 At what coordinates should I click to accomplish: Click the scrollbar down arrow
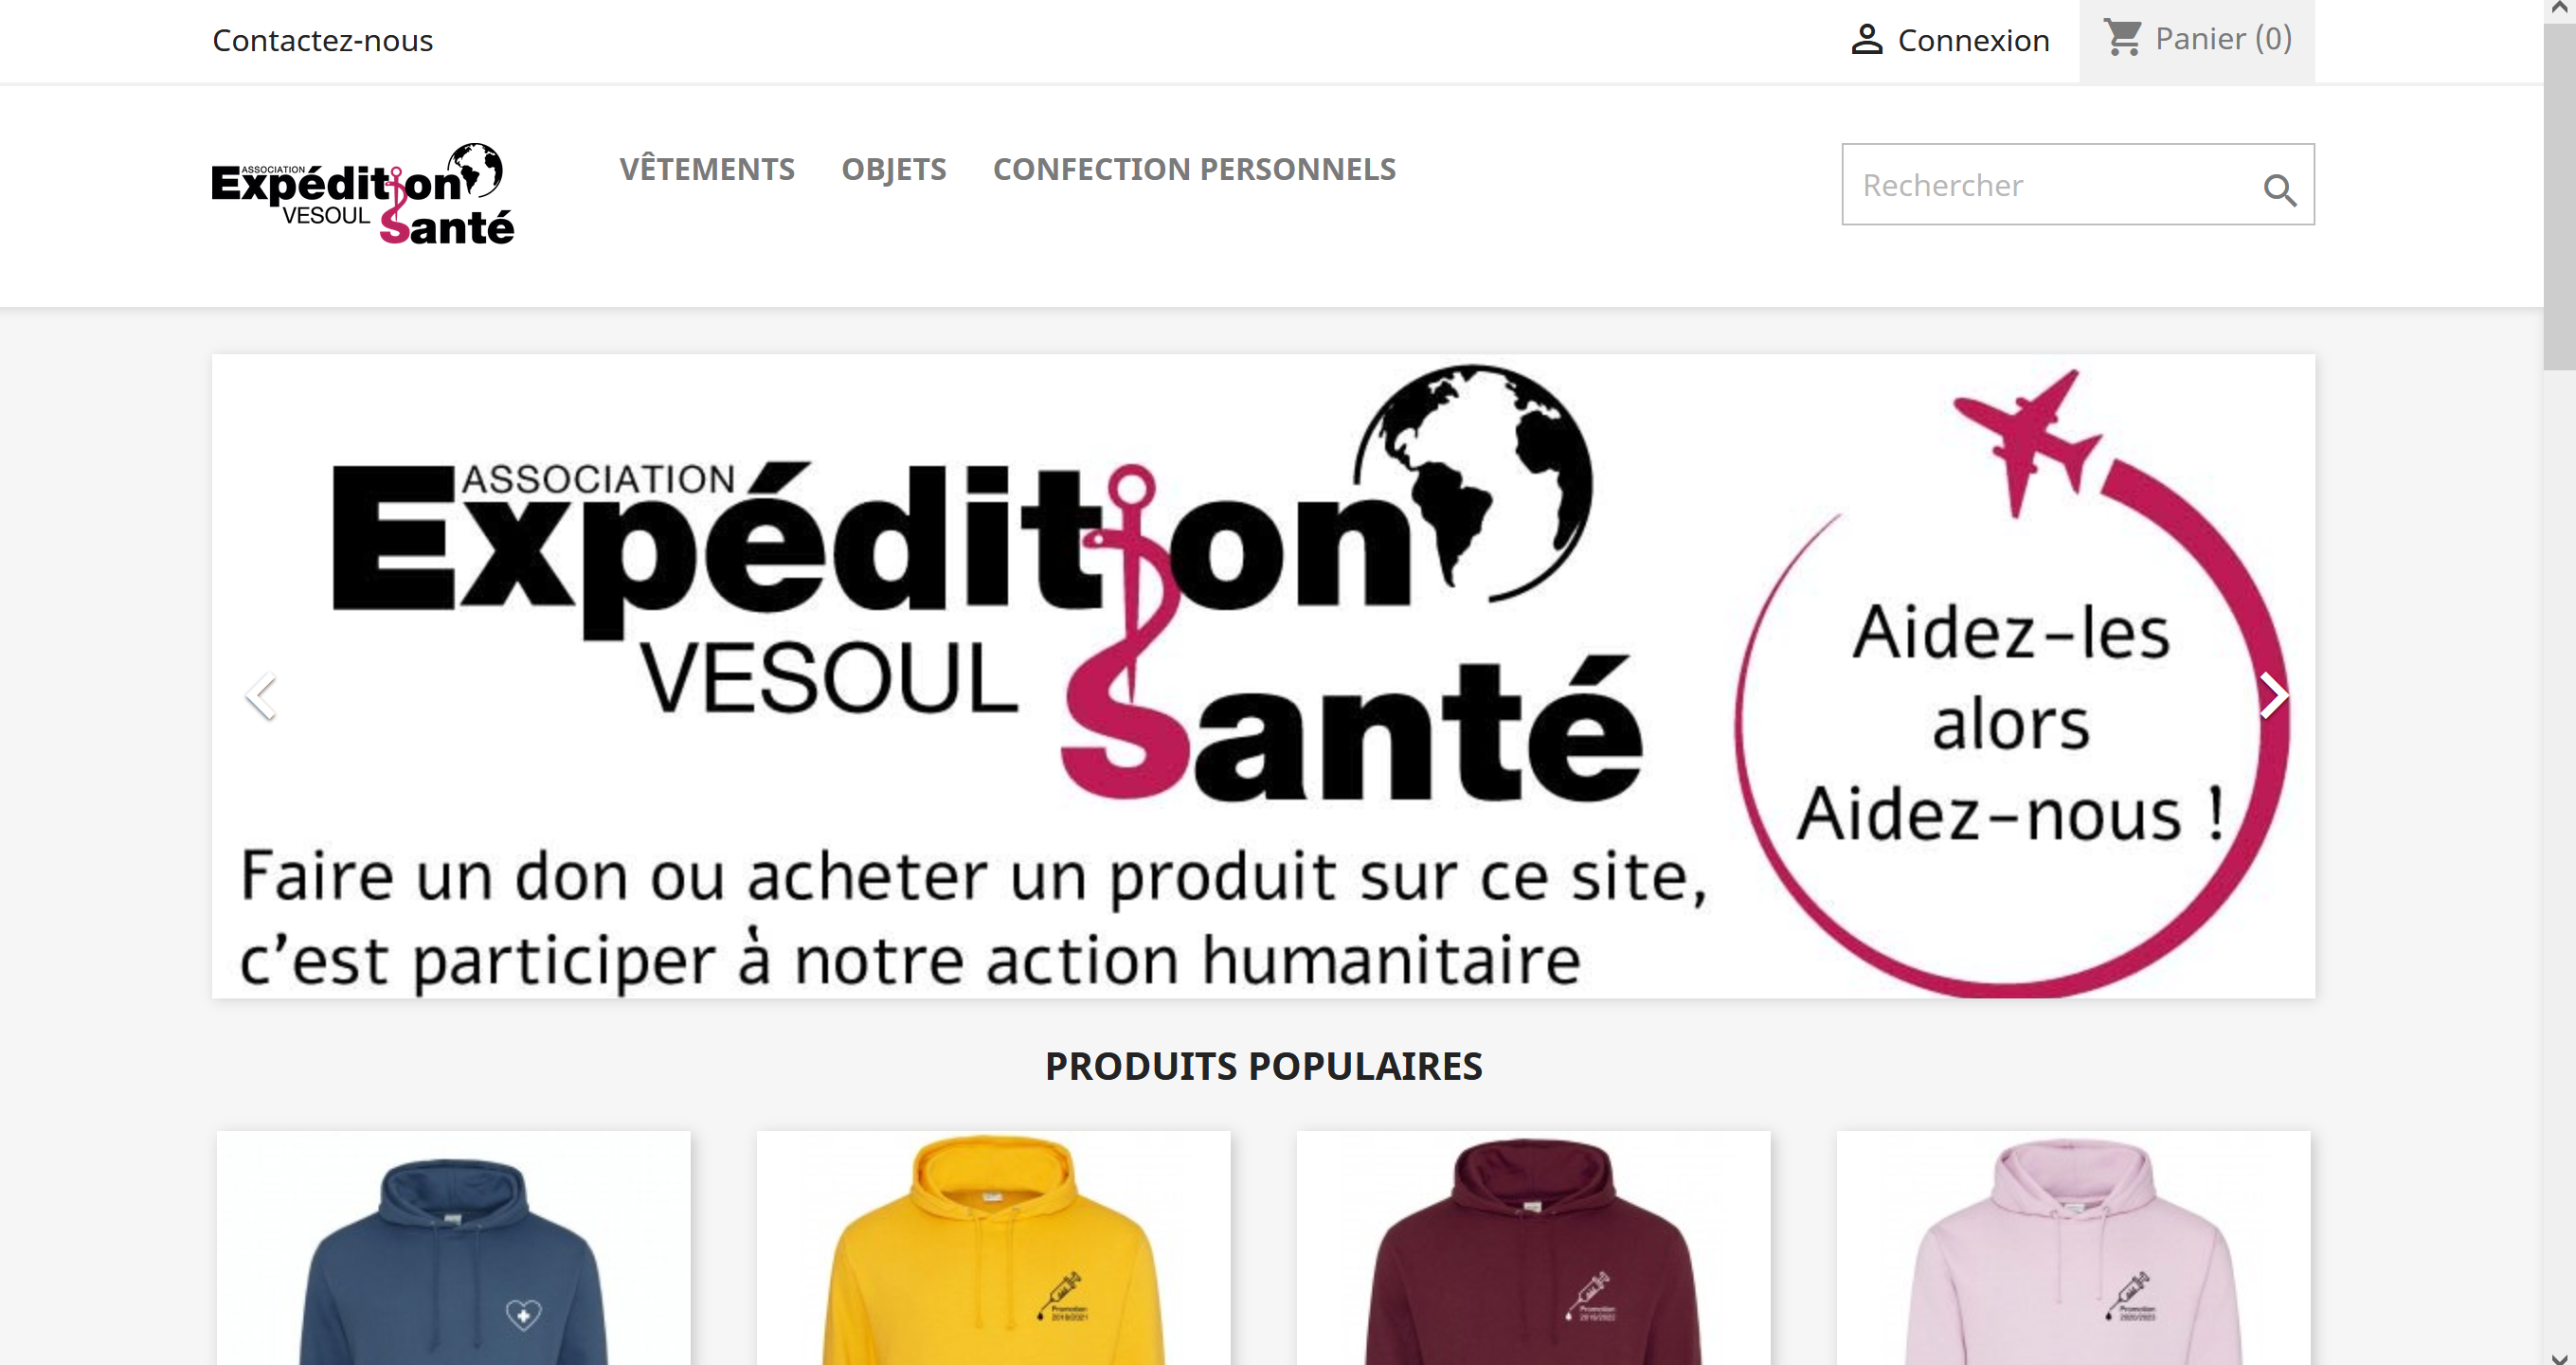(2559, 1356)
